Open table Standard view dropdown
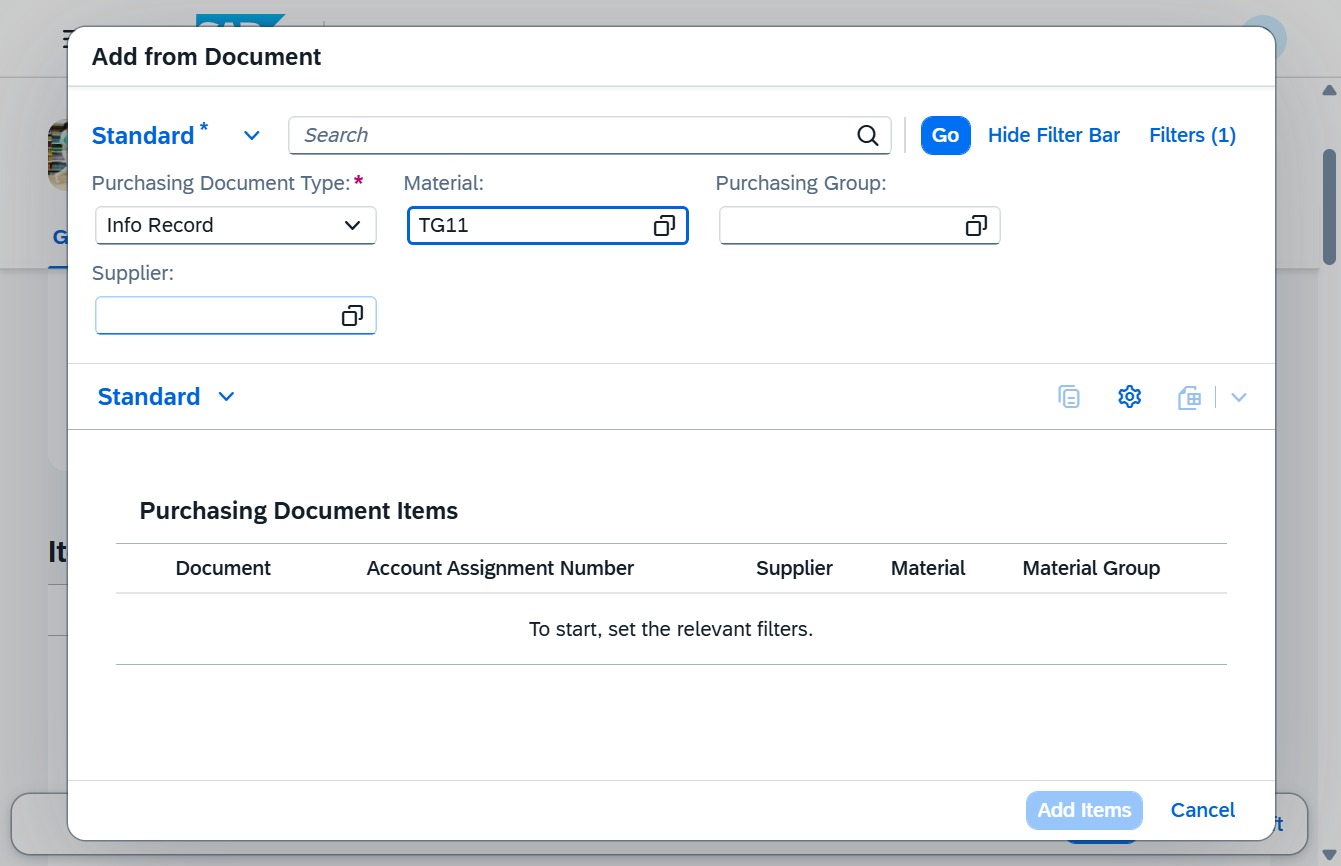 (x=226, y=397)
